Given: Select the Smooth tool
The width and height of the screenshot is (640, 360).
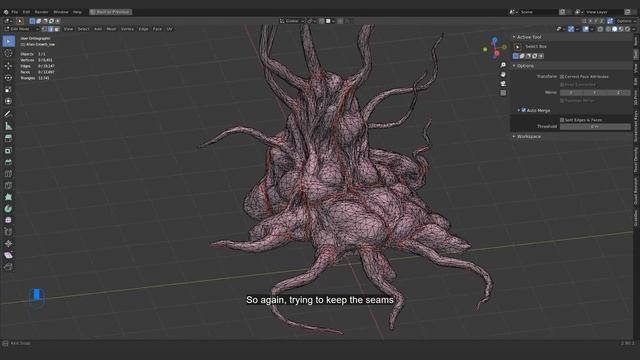Looking at the screenshot, I should 9,220.
